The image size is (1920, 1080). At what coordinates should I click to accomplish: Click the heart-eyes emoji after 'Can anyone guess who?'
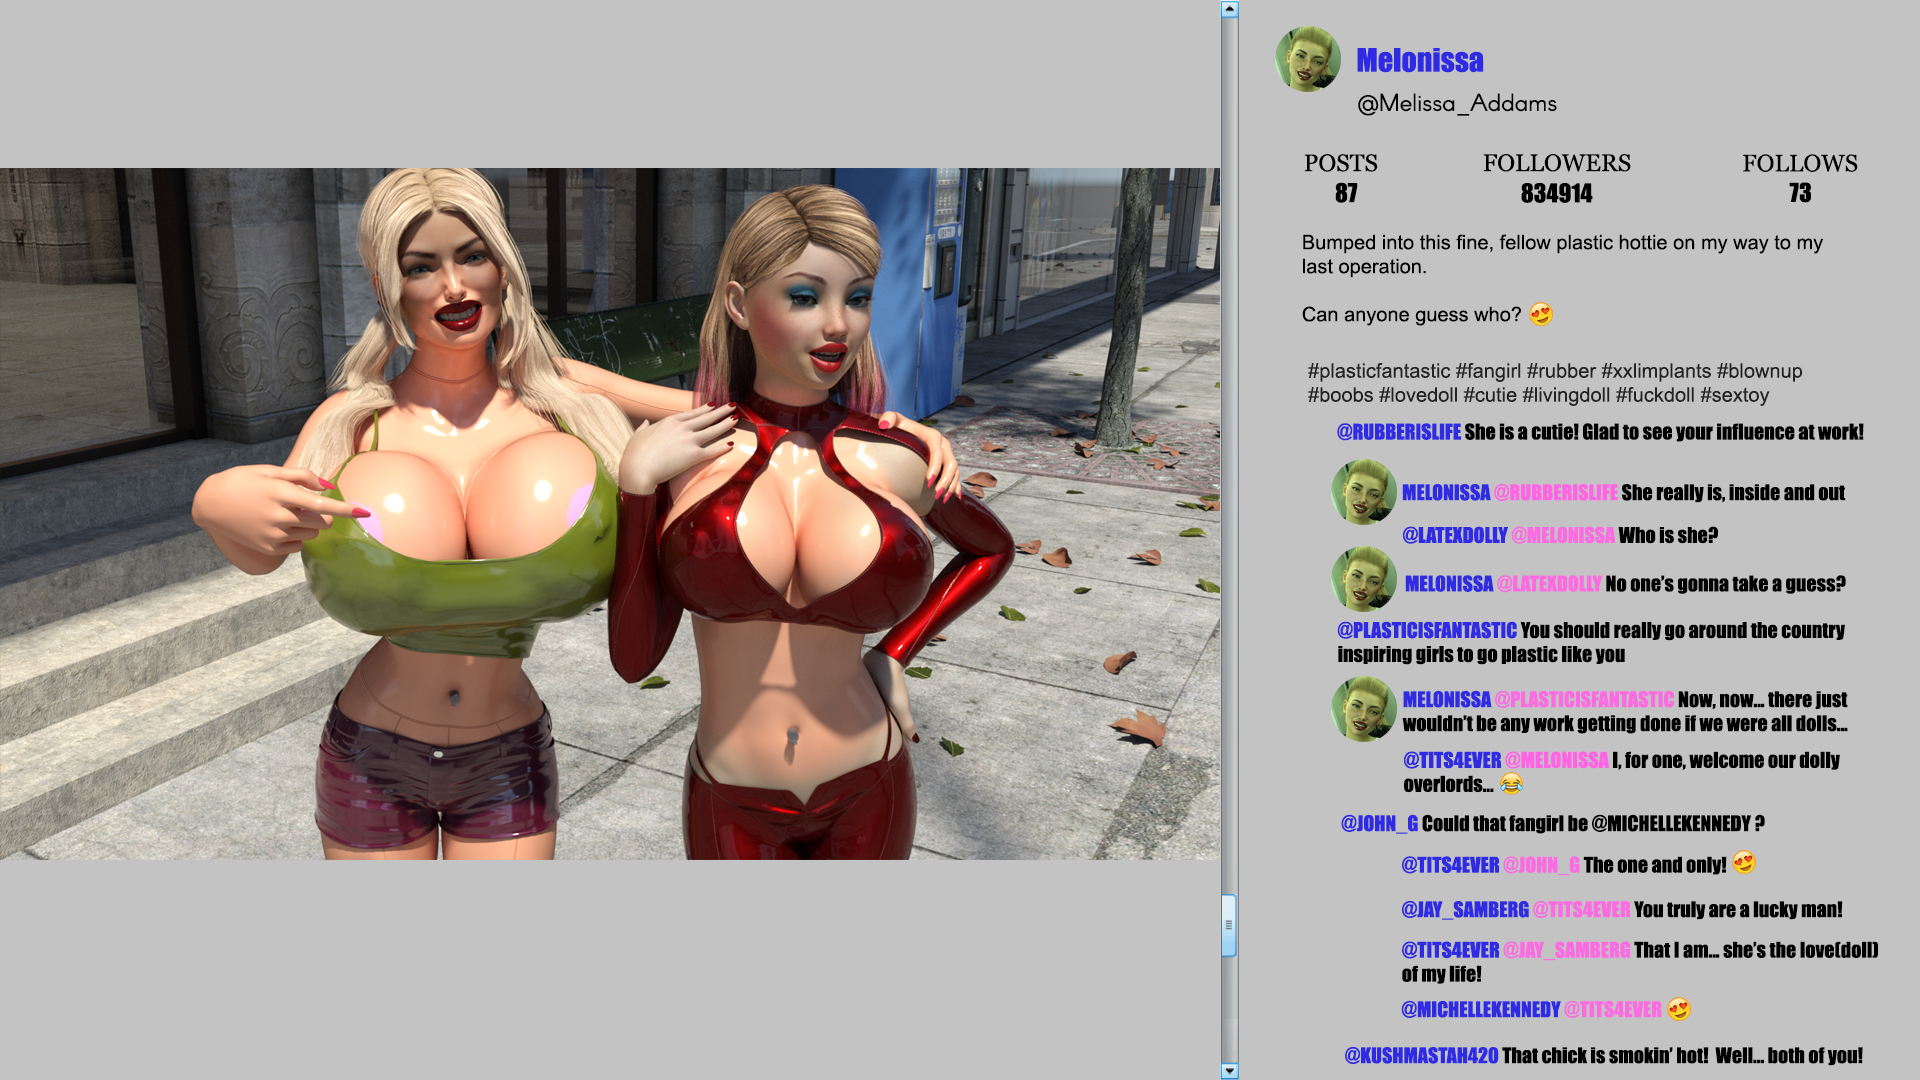[1541, 314]
